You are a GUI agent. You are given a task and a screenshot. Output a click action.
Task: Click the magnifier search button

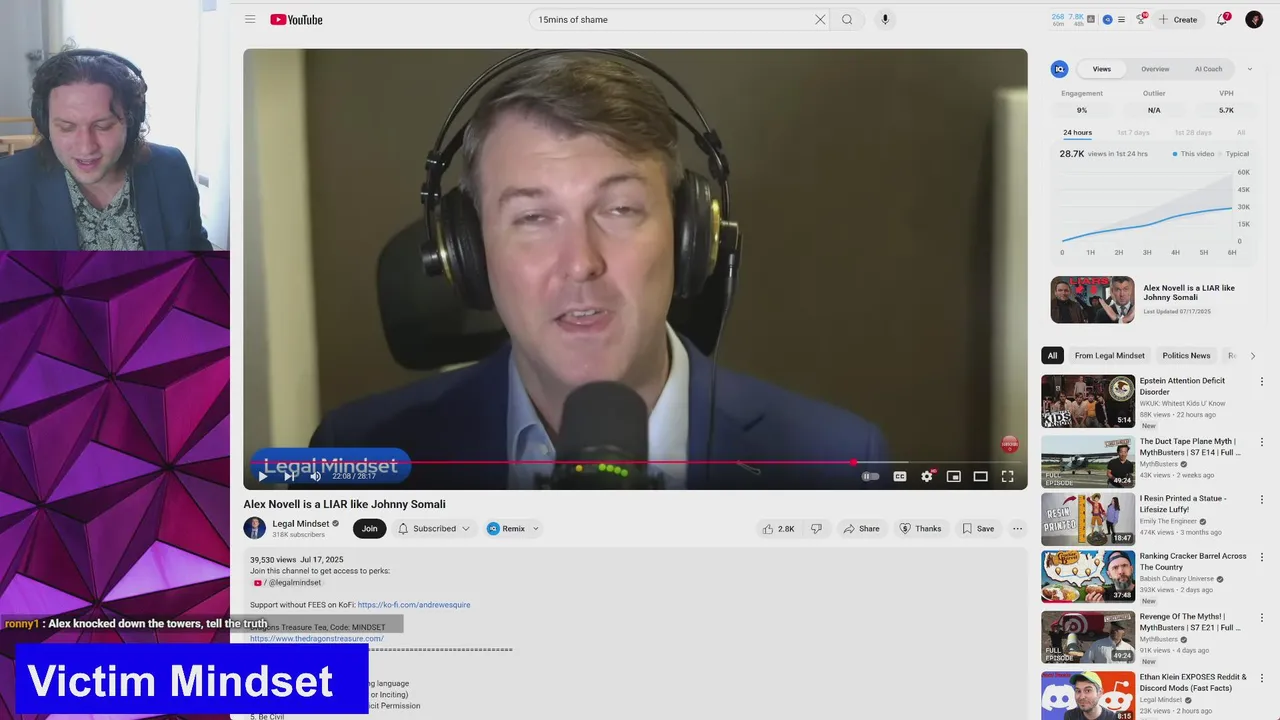pyautogui.click(x=847, y=19)
